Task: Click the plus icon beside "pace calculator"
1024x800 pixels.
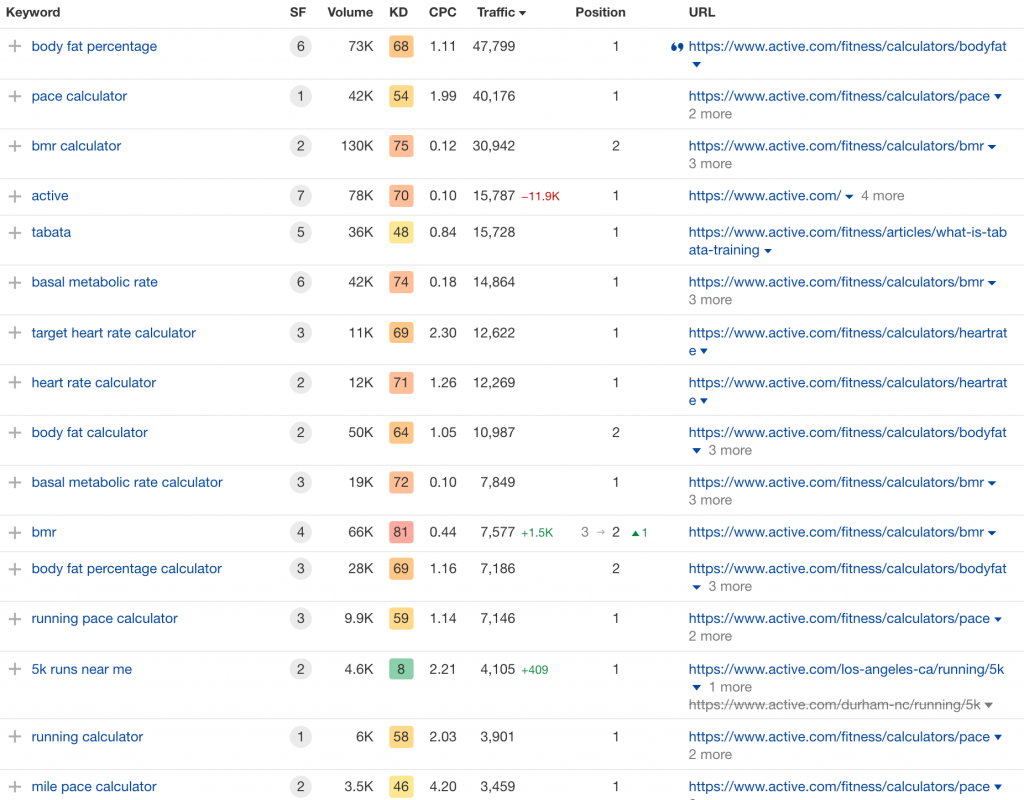Action: point(14,96)
